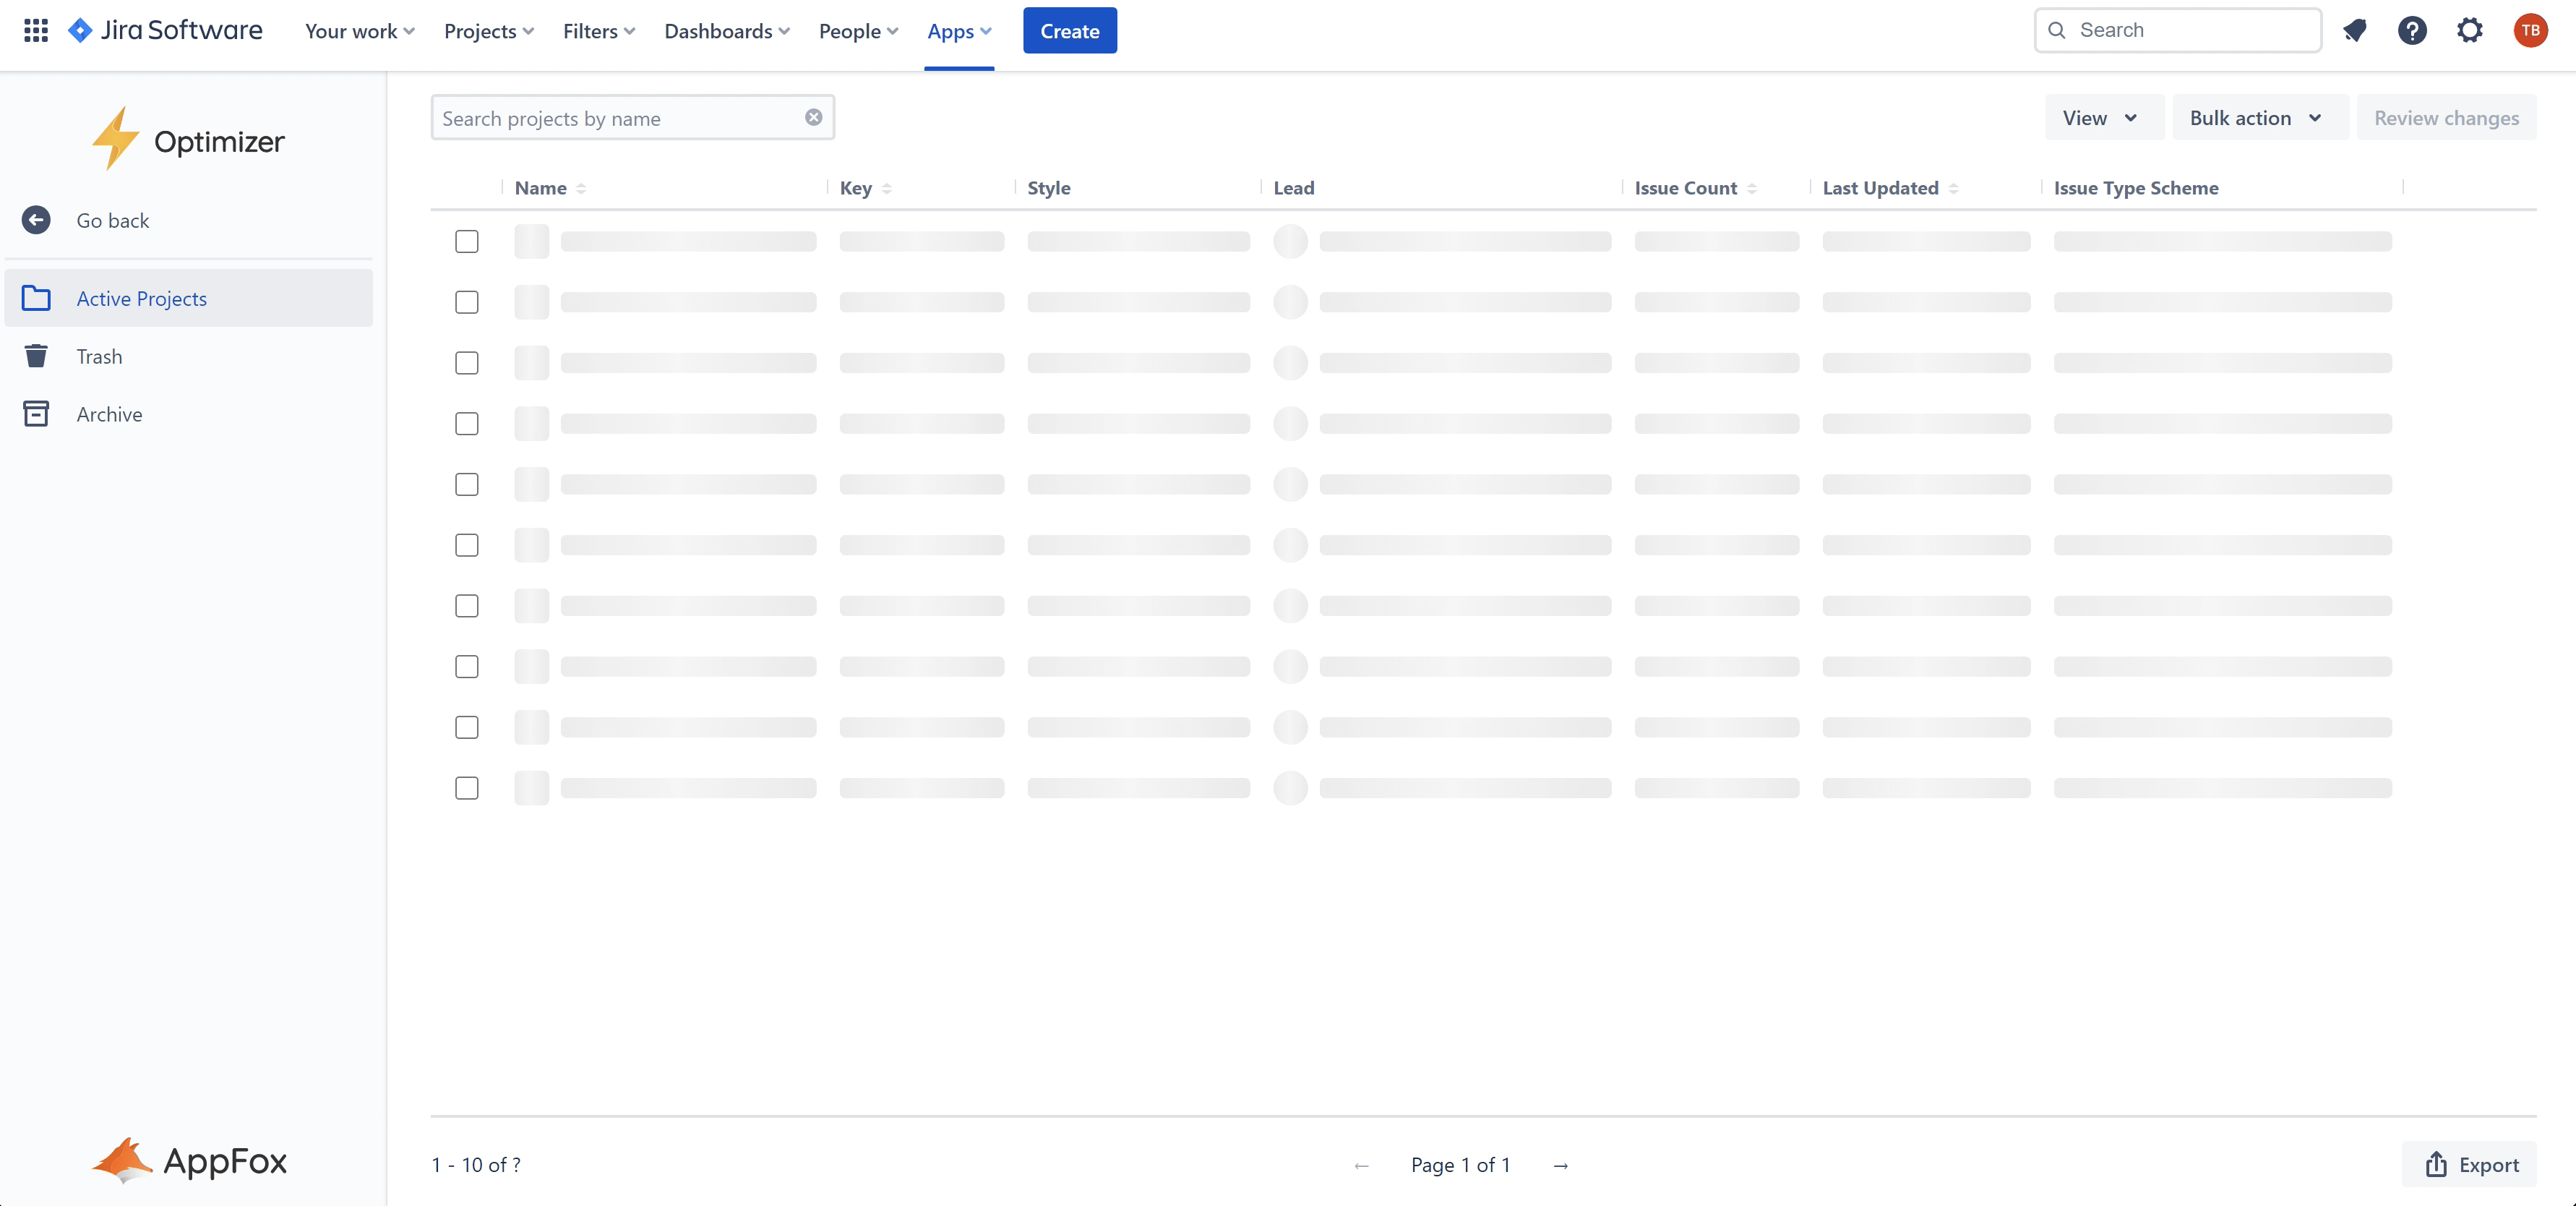
Task: Click the Export button
Action: (2470, 1165)
